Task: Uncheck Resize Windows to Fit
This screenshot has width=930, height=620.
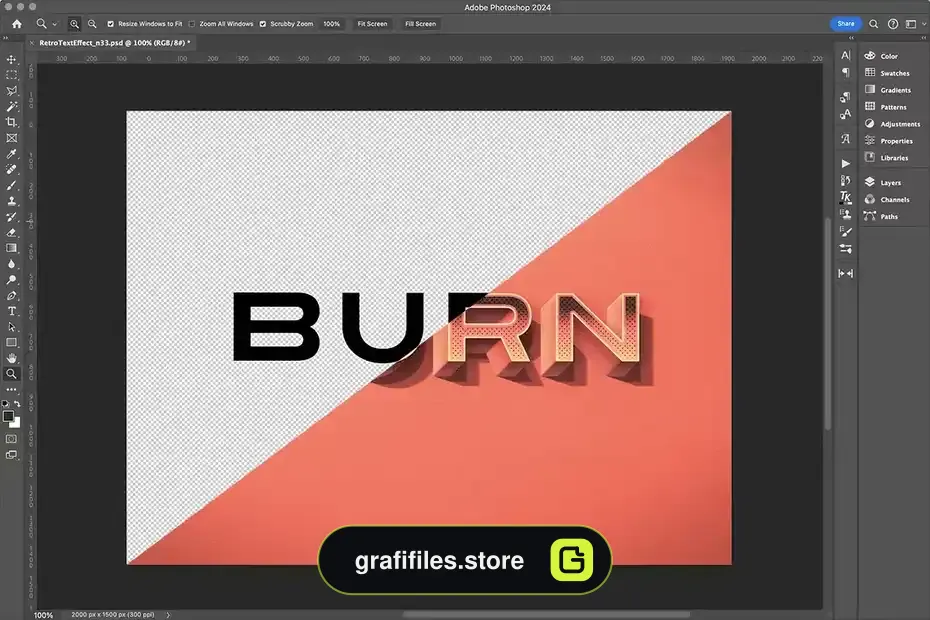Action: (110, 24)
